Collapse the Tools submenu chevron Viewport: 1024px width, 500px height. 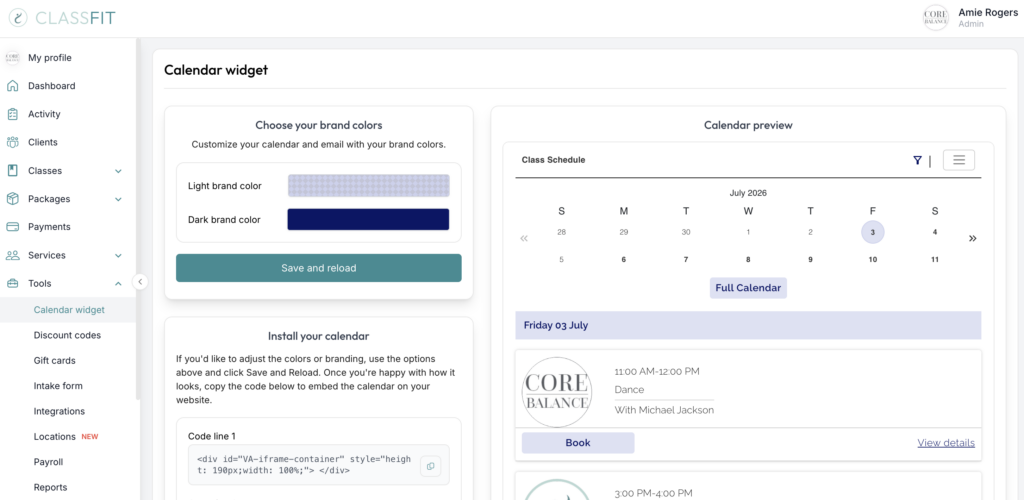click(118, 283)
